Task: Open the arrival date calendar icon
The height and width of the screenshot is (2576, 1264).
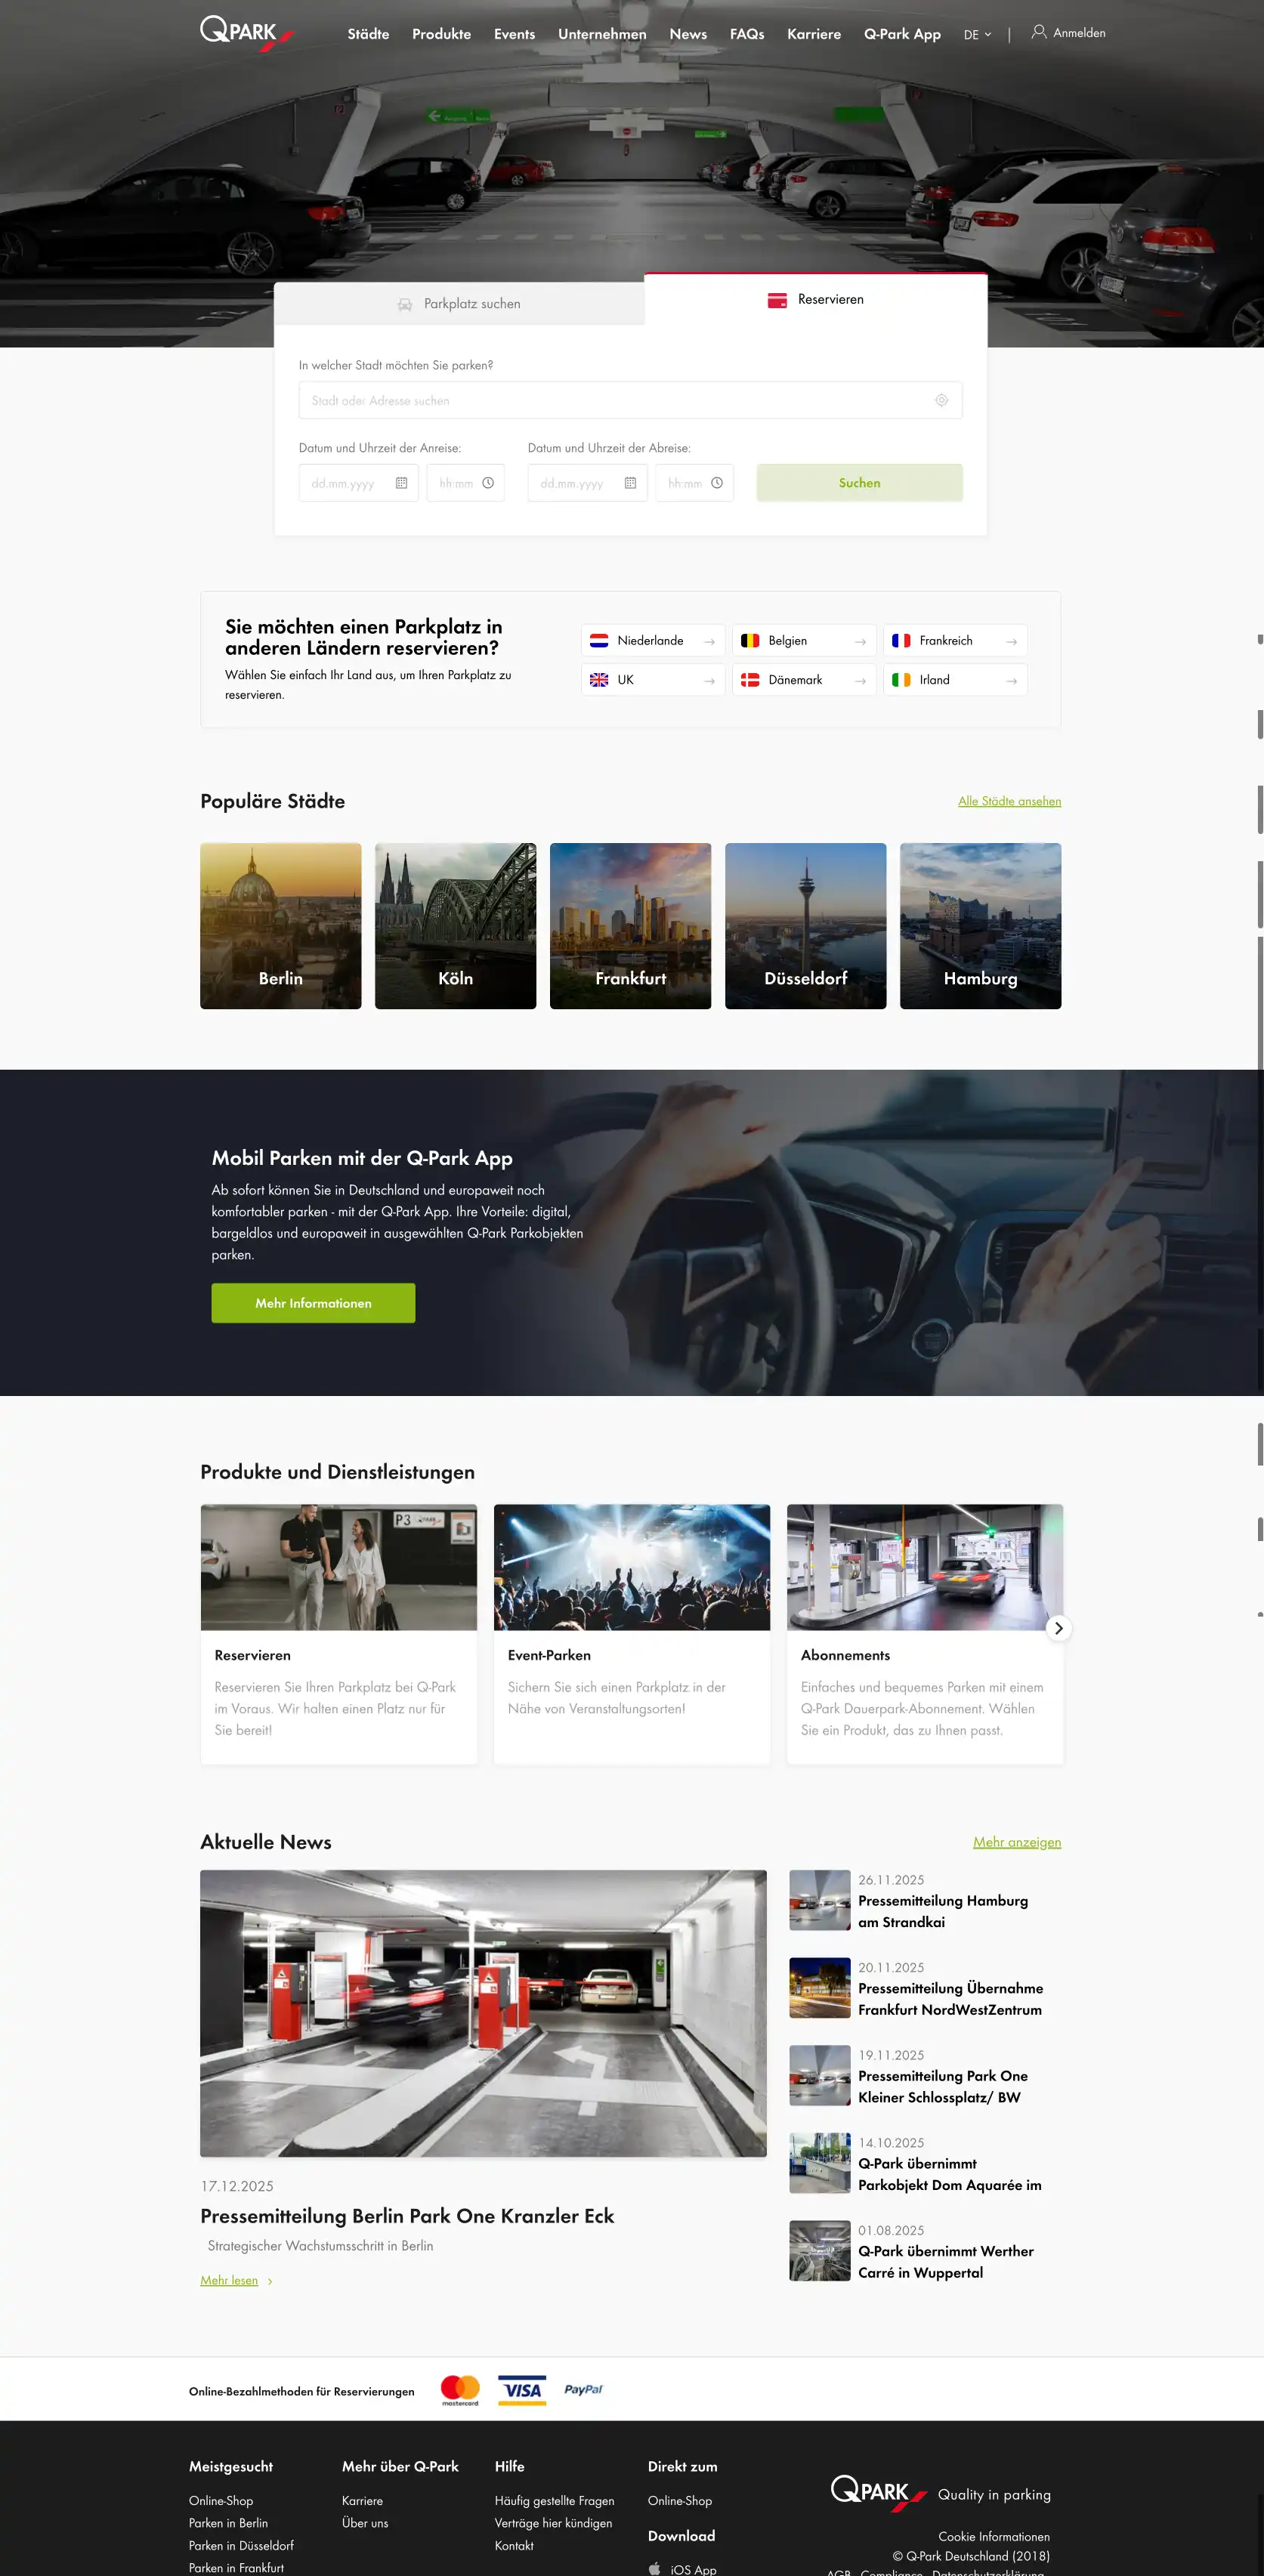Action: pos(401,483)
